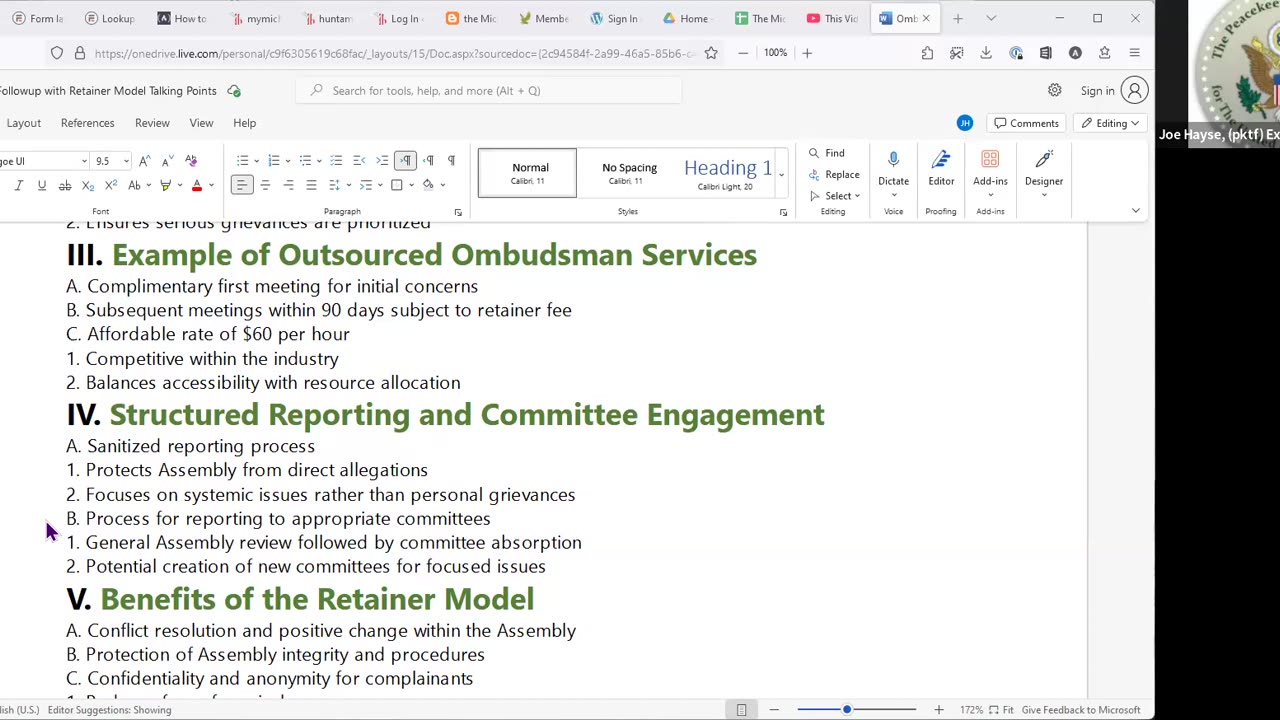
Task: Toggle show paragraph marks
Action: coord(451,161)
